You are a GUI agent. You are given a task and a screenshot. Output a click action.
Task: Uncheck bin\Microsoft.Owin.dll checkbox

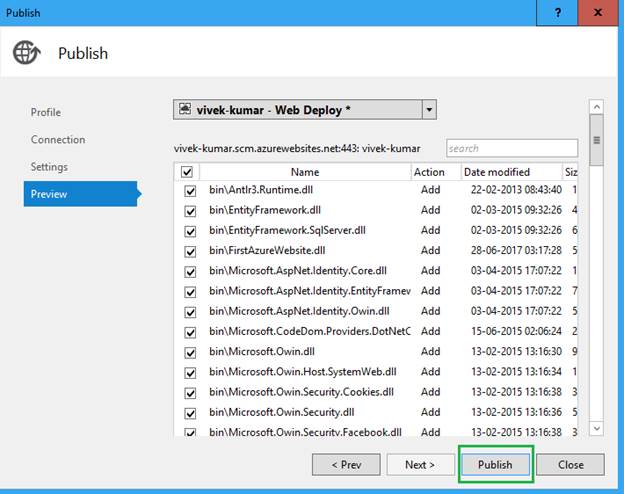pos(190,353)
